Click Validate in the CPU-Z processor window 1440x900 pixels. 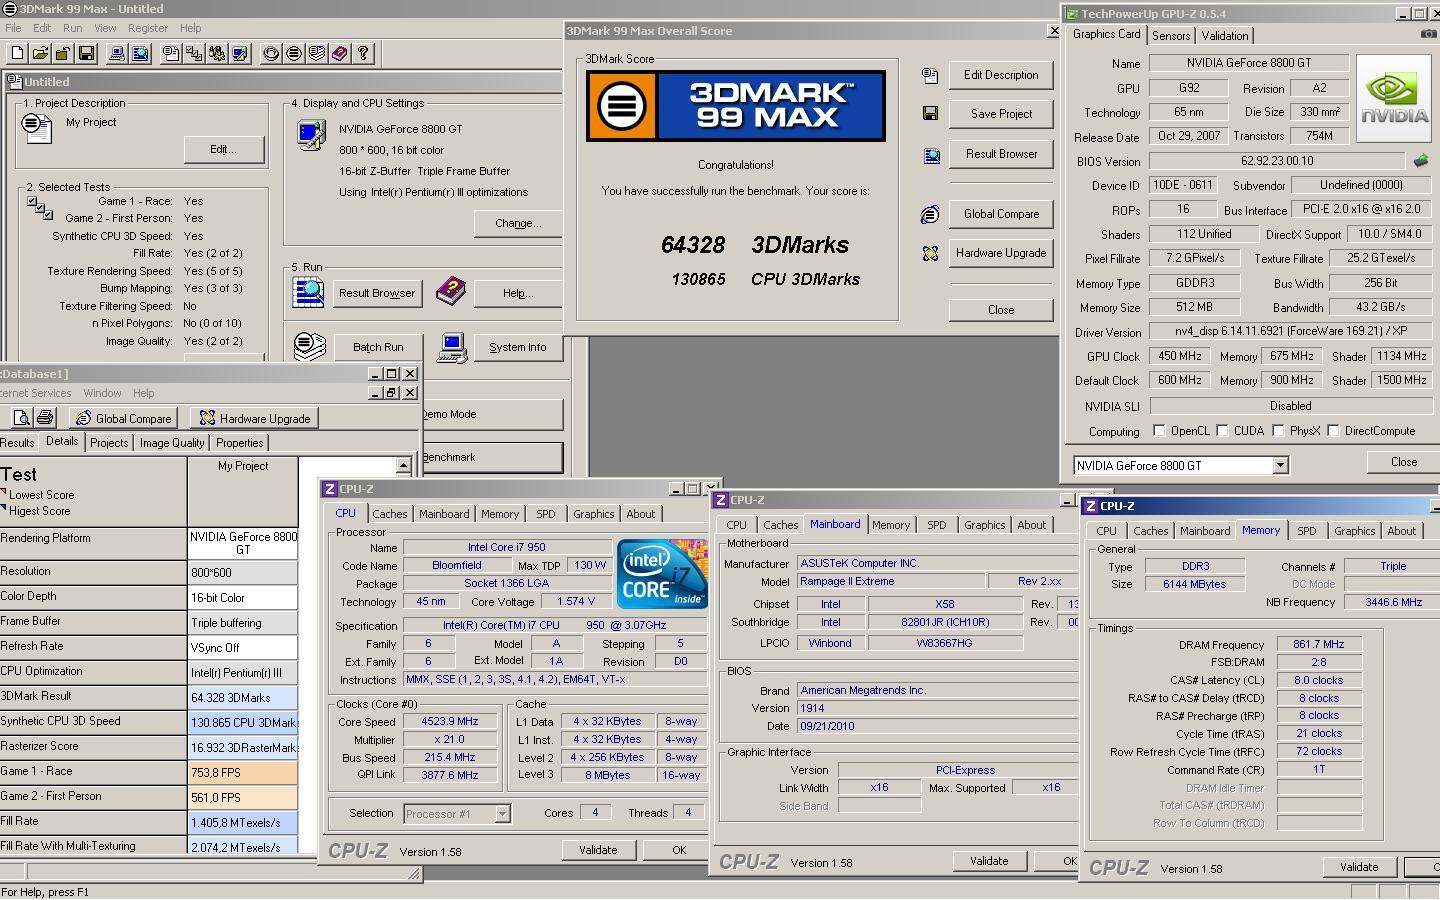tap(598, 850)
